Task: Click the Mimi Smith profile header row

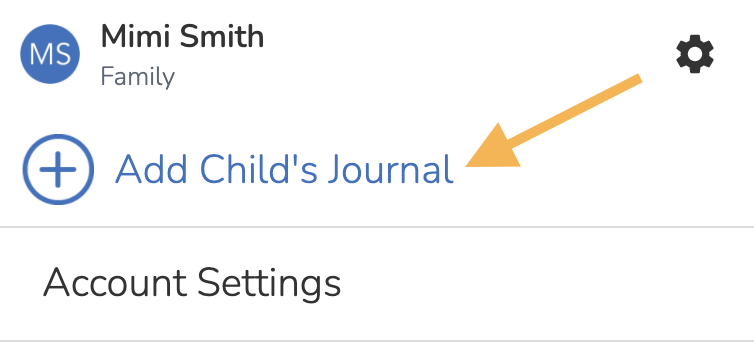Action: pyautogui.click(x=377, y=54)
